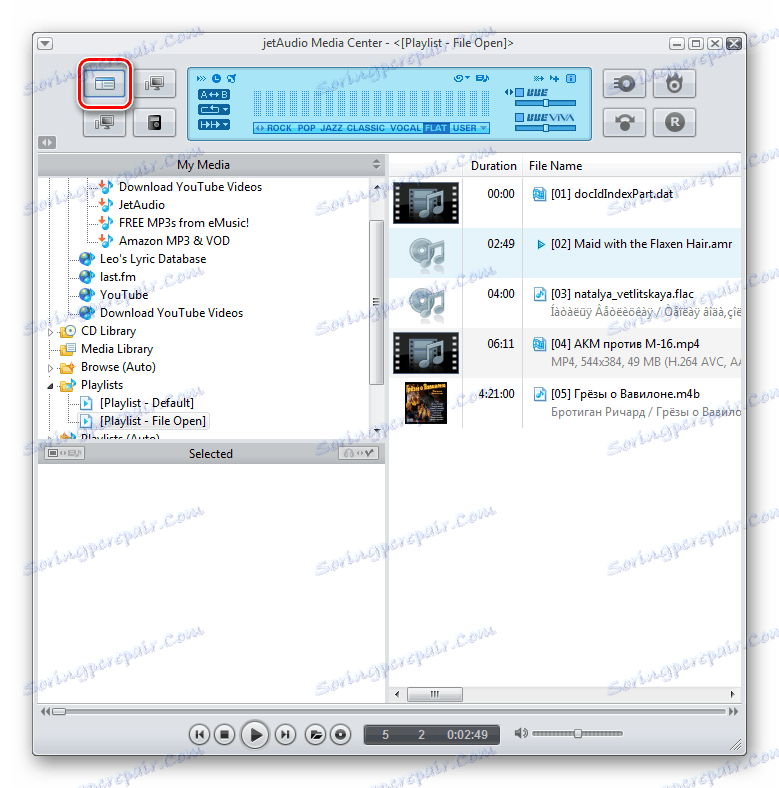Click the small panel toggle arrows below the view buttons
This screenshot has height=788, width=779.
pos(47,143)
